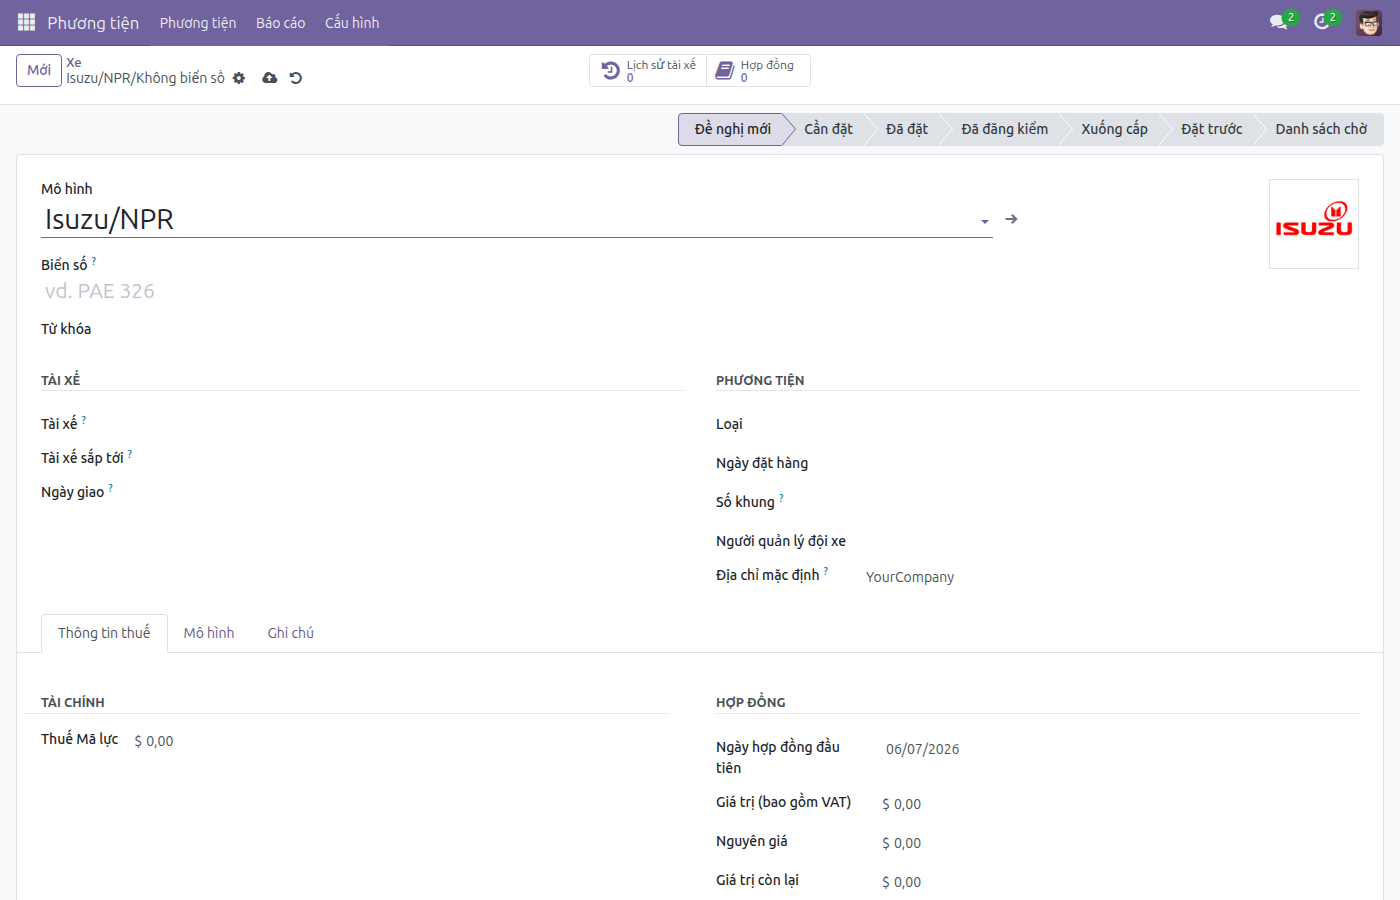
Task: Open the Cấu hình menu
Action: (x=352, y=22)
